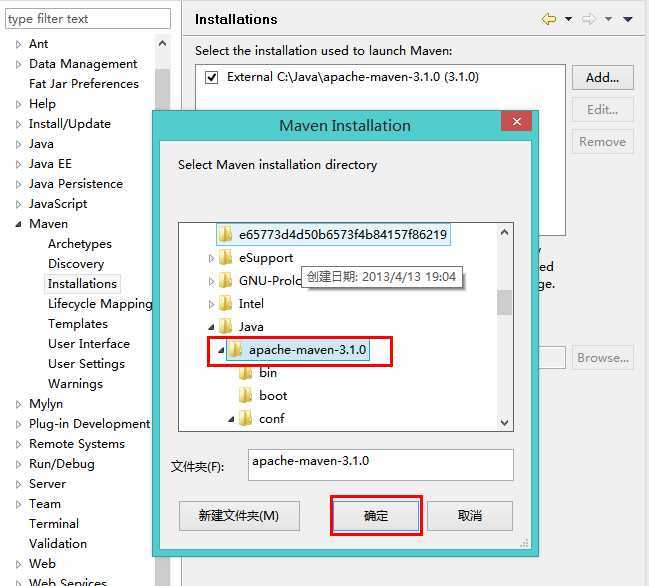Open the back history dropdown arrow
Screen dimensions: 649x586
pyautogui.click(x=569, y=19)
